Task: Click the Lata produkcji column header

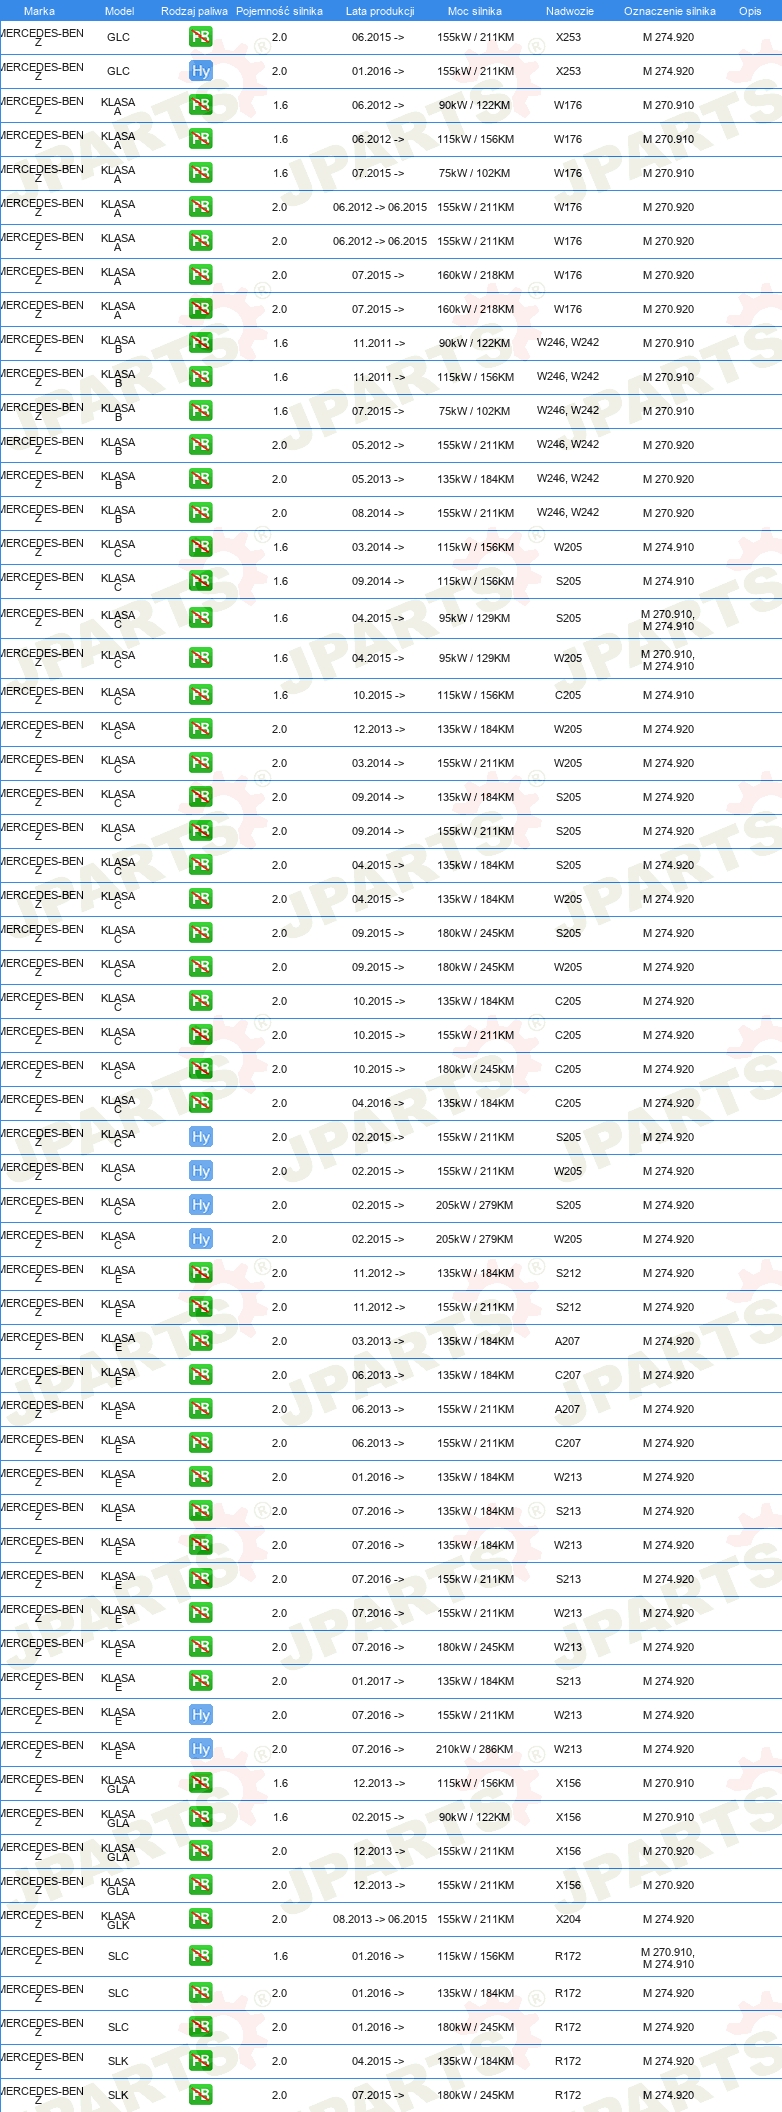Action: [x=380, y=11]
